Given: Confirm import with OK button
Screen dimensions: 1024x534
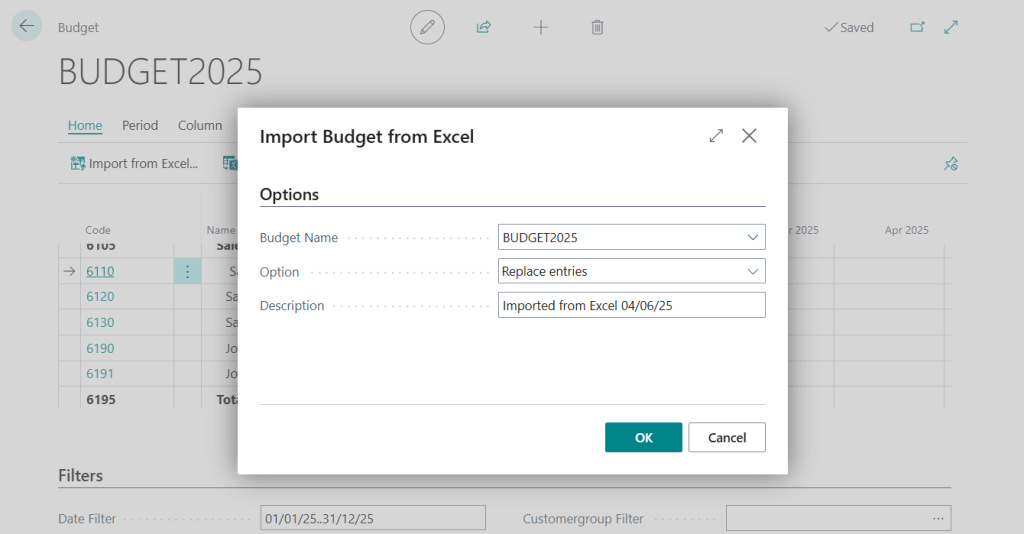Looking at the screenshot, I should tap(643, 437).
